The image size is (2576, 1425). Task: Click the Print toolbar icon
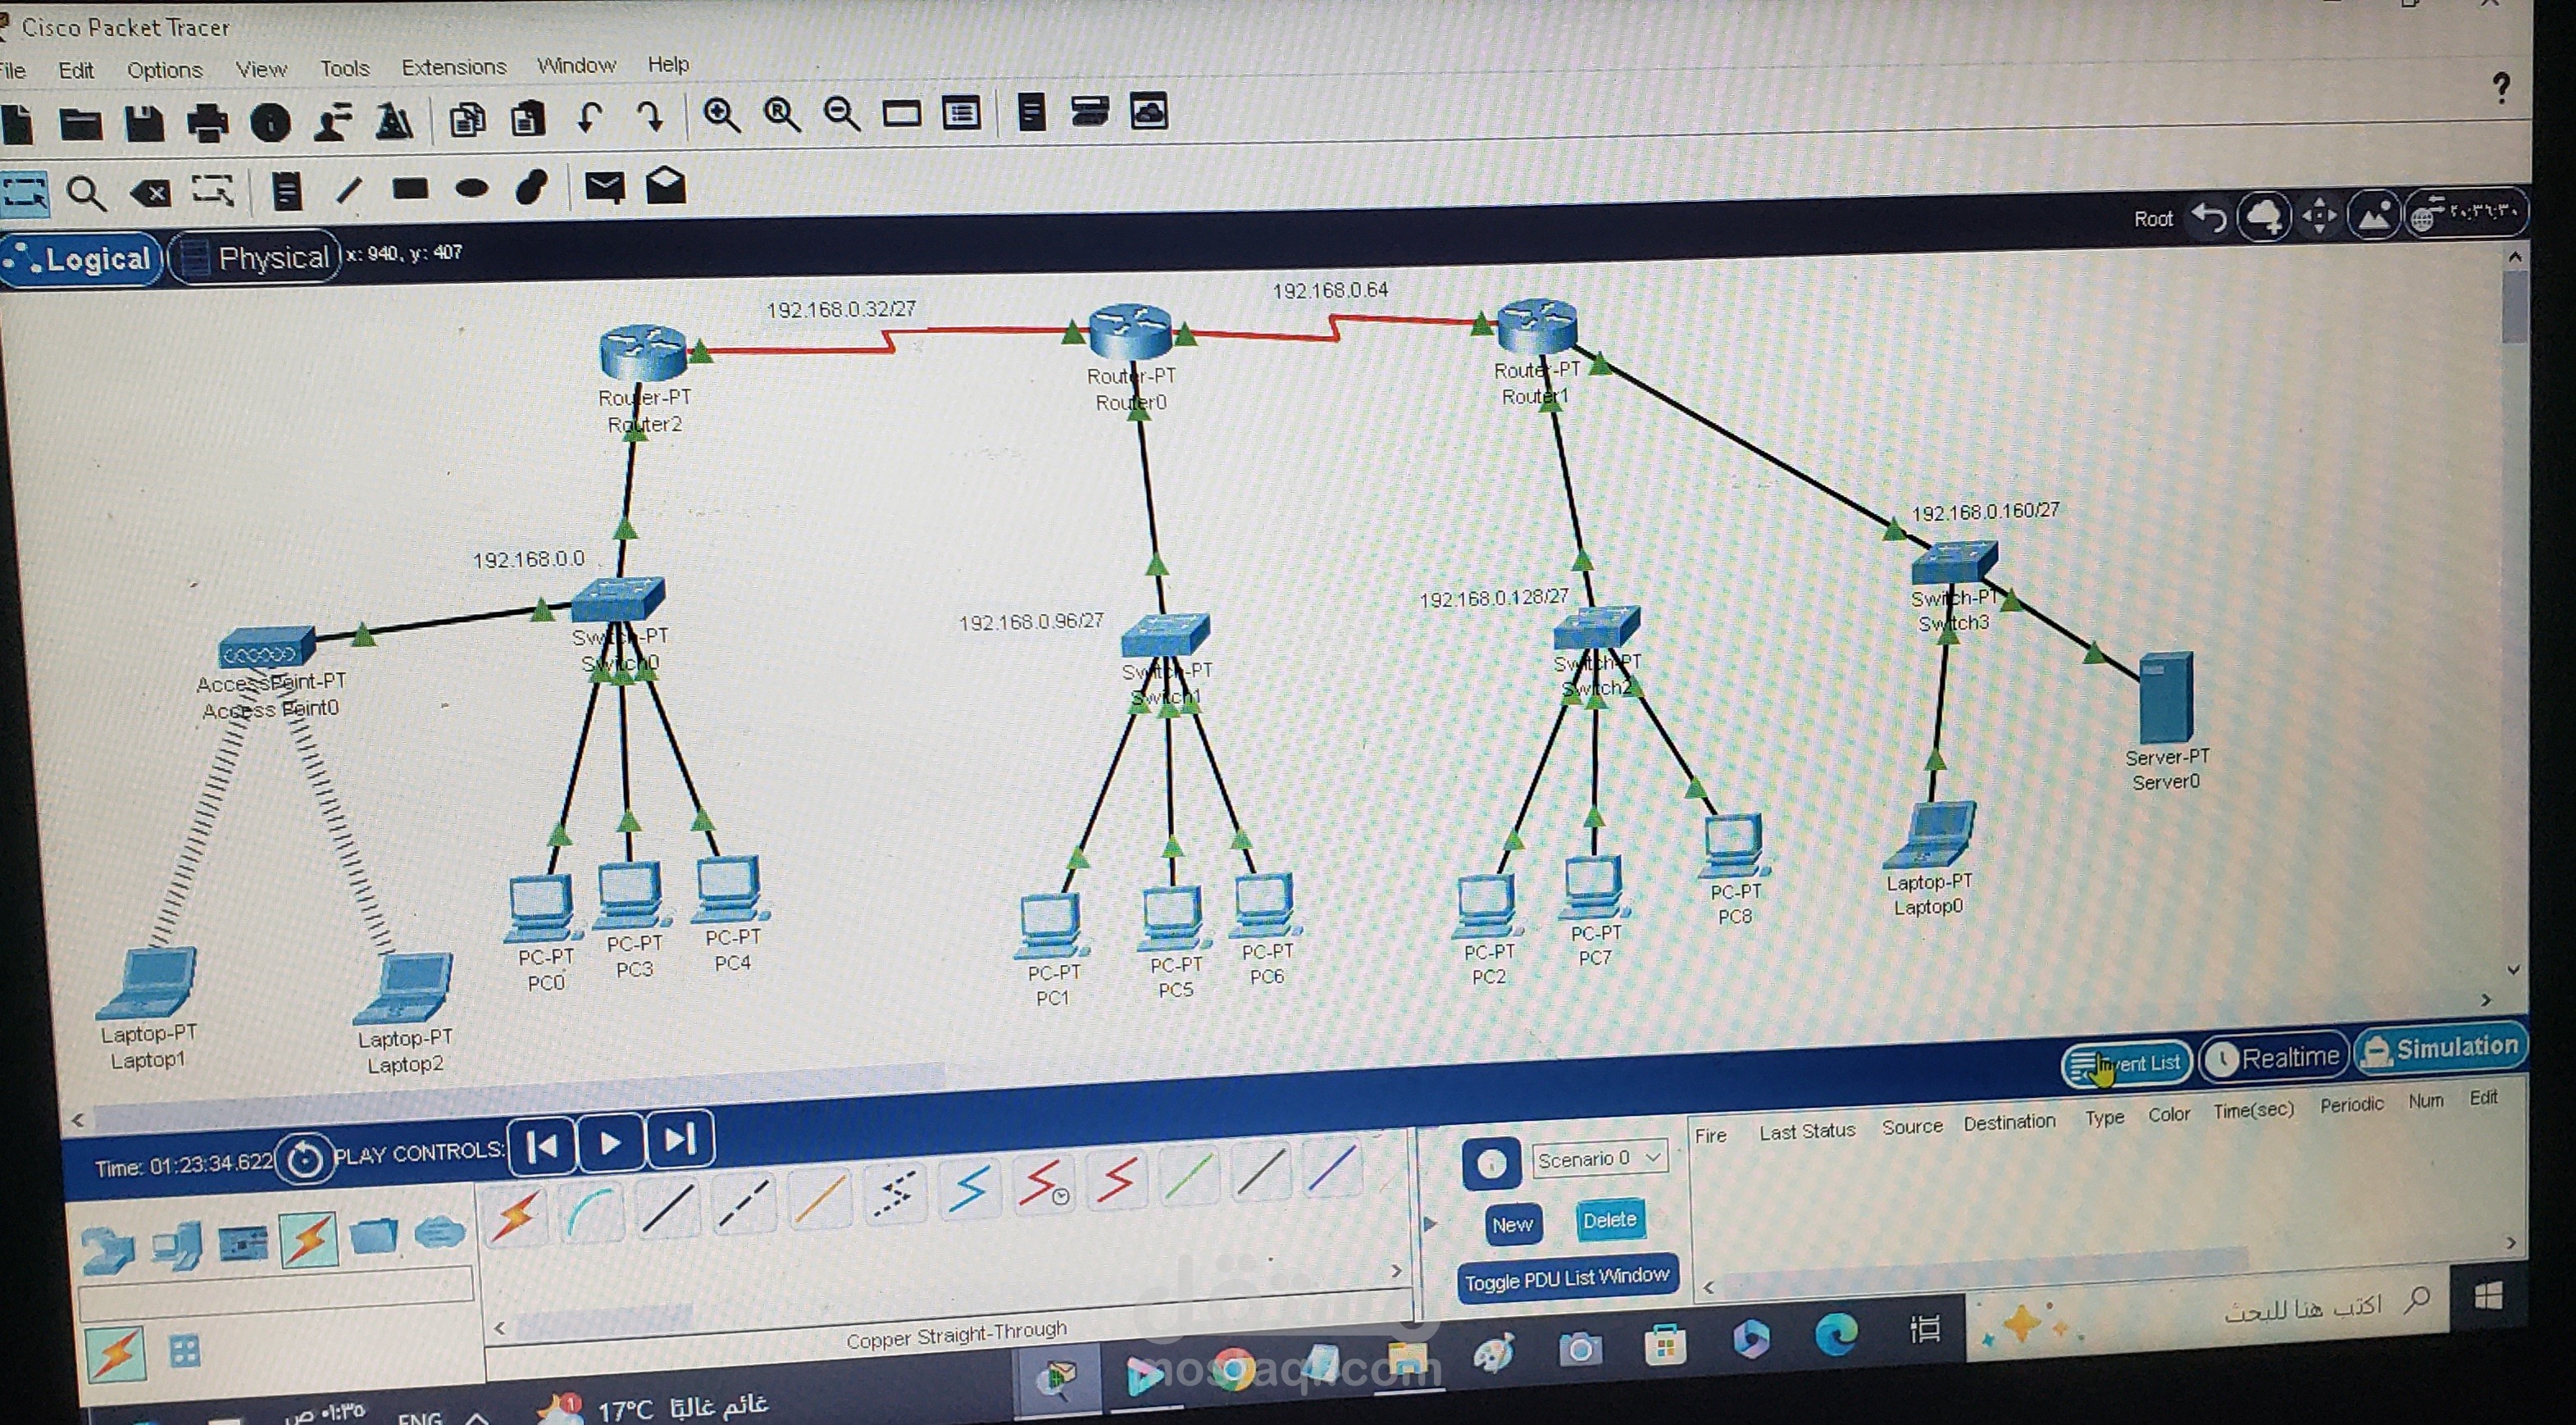pos(207,124)
